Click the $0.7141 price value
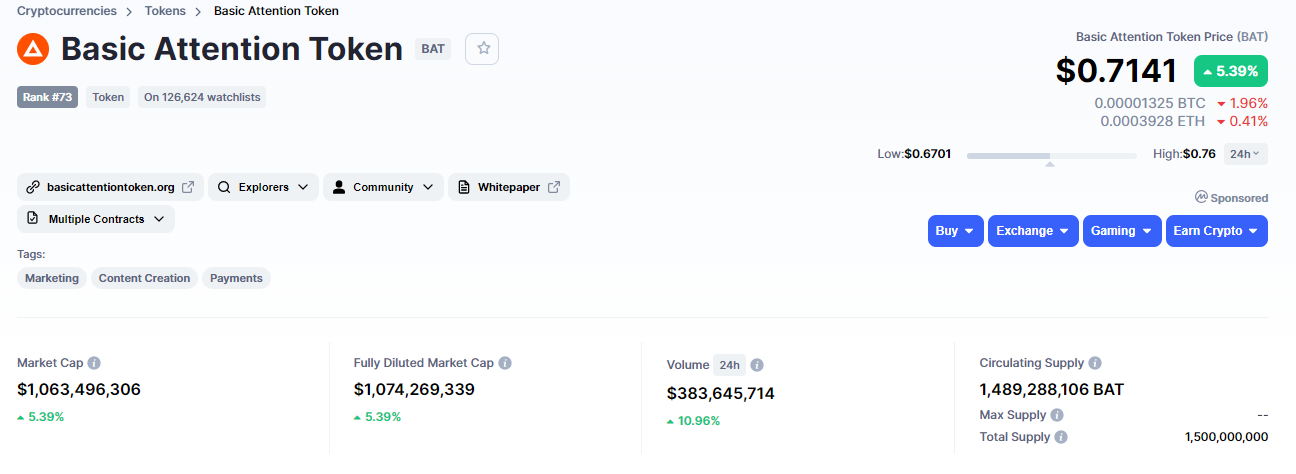 1117,71
